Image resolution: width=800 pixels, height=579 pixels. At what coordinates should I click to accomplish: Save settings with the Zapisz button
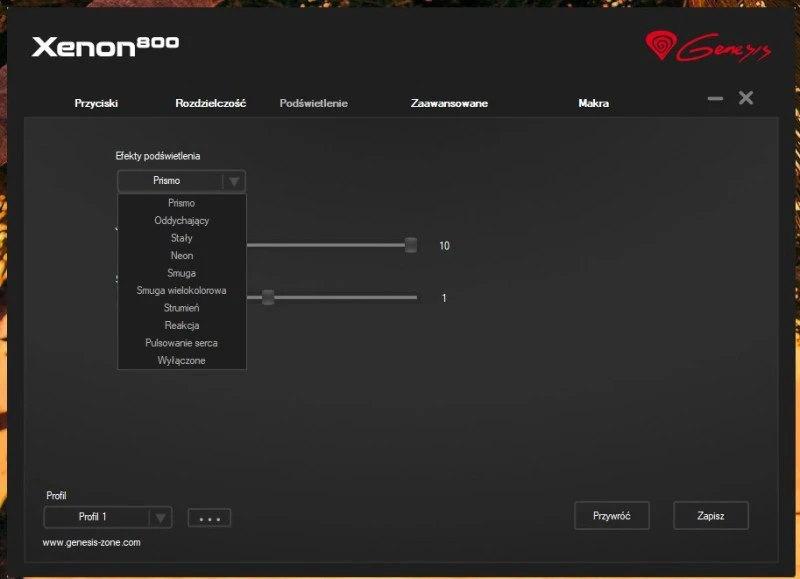point(710,516)
